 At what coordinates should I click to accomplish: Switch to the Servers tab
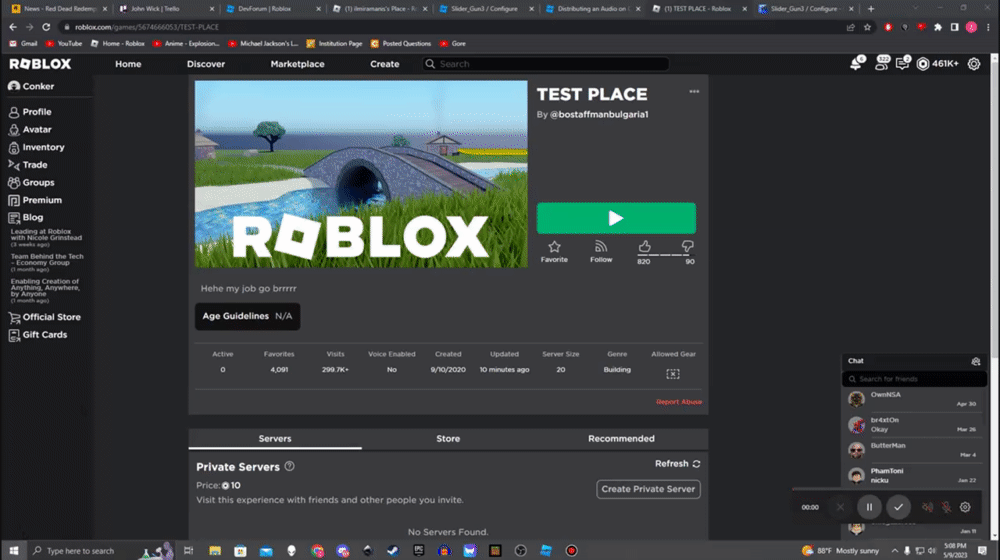(275, 439)
